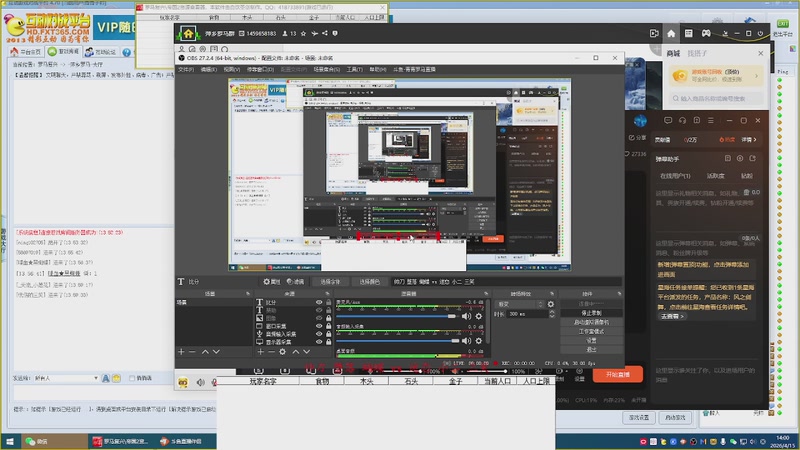Viewport: 800px width, 450px height.
Task: Pop out the controls dock corner icon
Action: [x=619, y=294]
